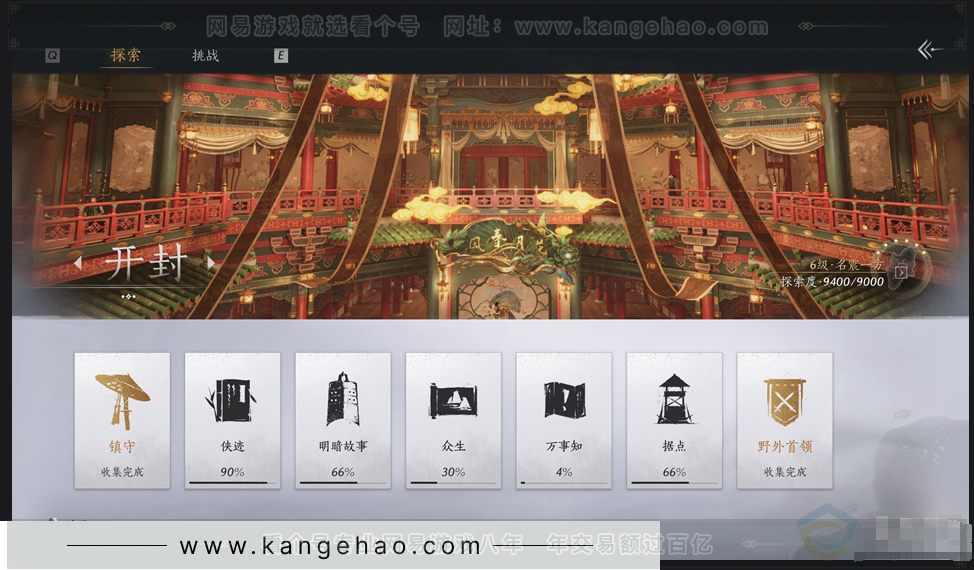The image size is (974, 570).
Task: Switch to the 探索 tab
Action: tap(125, 55)
